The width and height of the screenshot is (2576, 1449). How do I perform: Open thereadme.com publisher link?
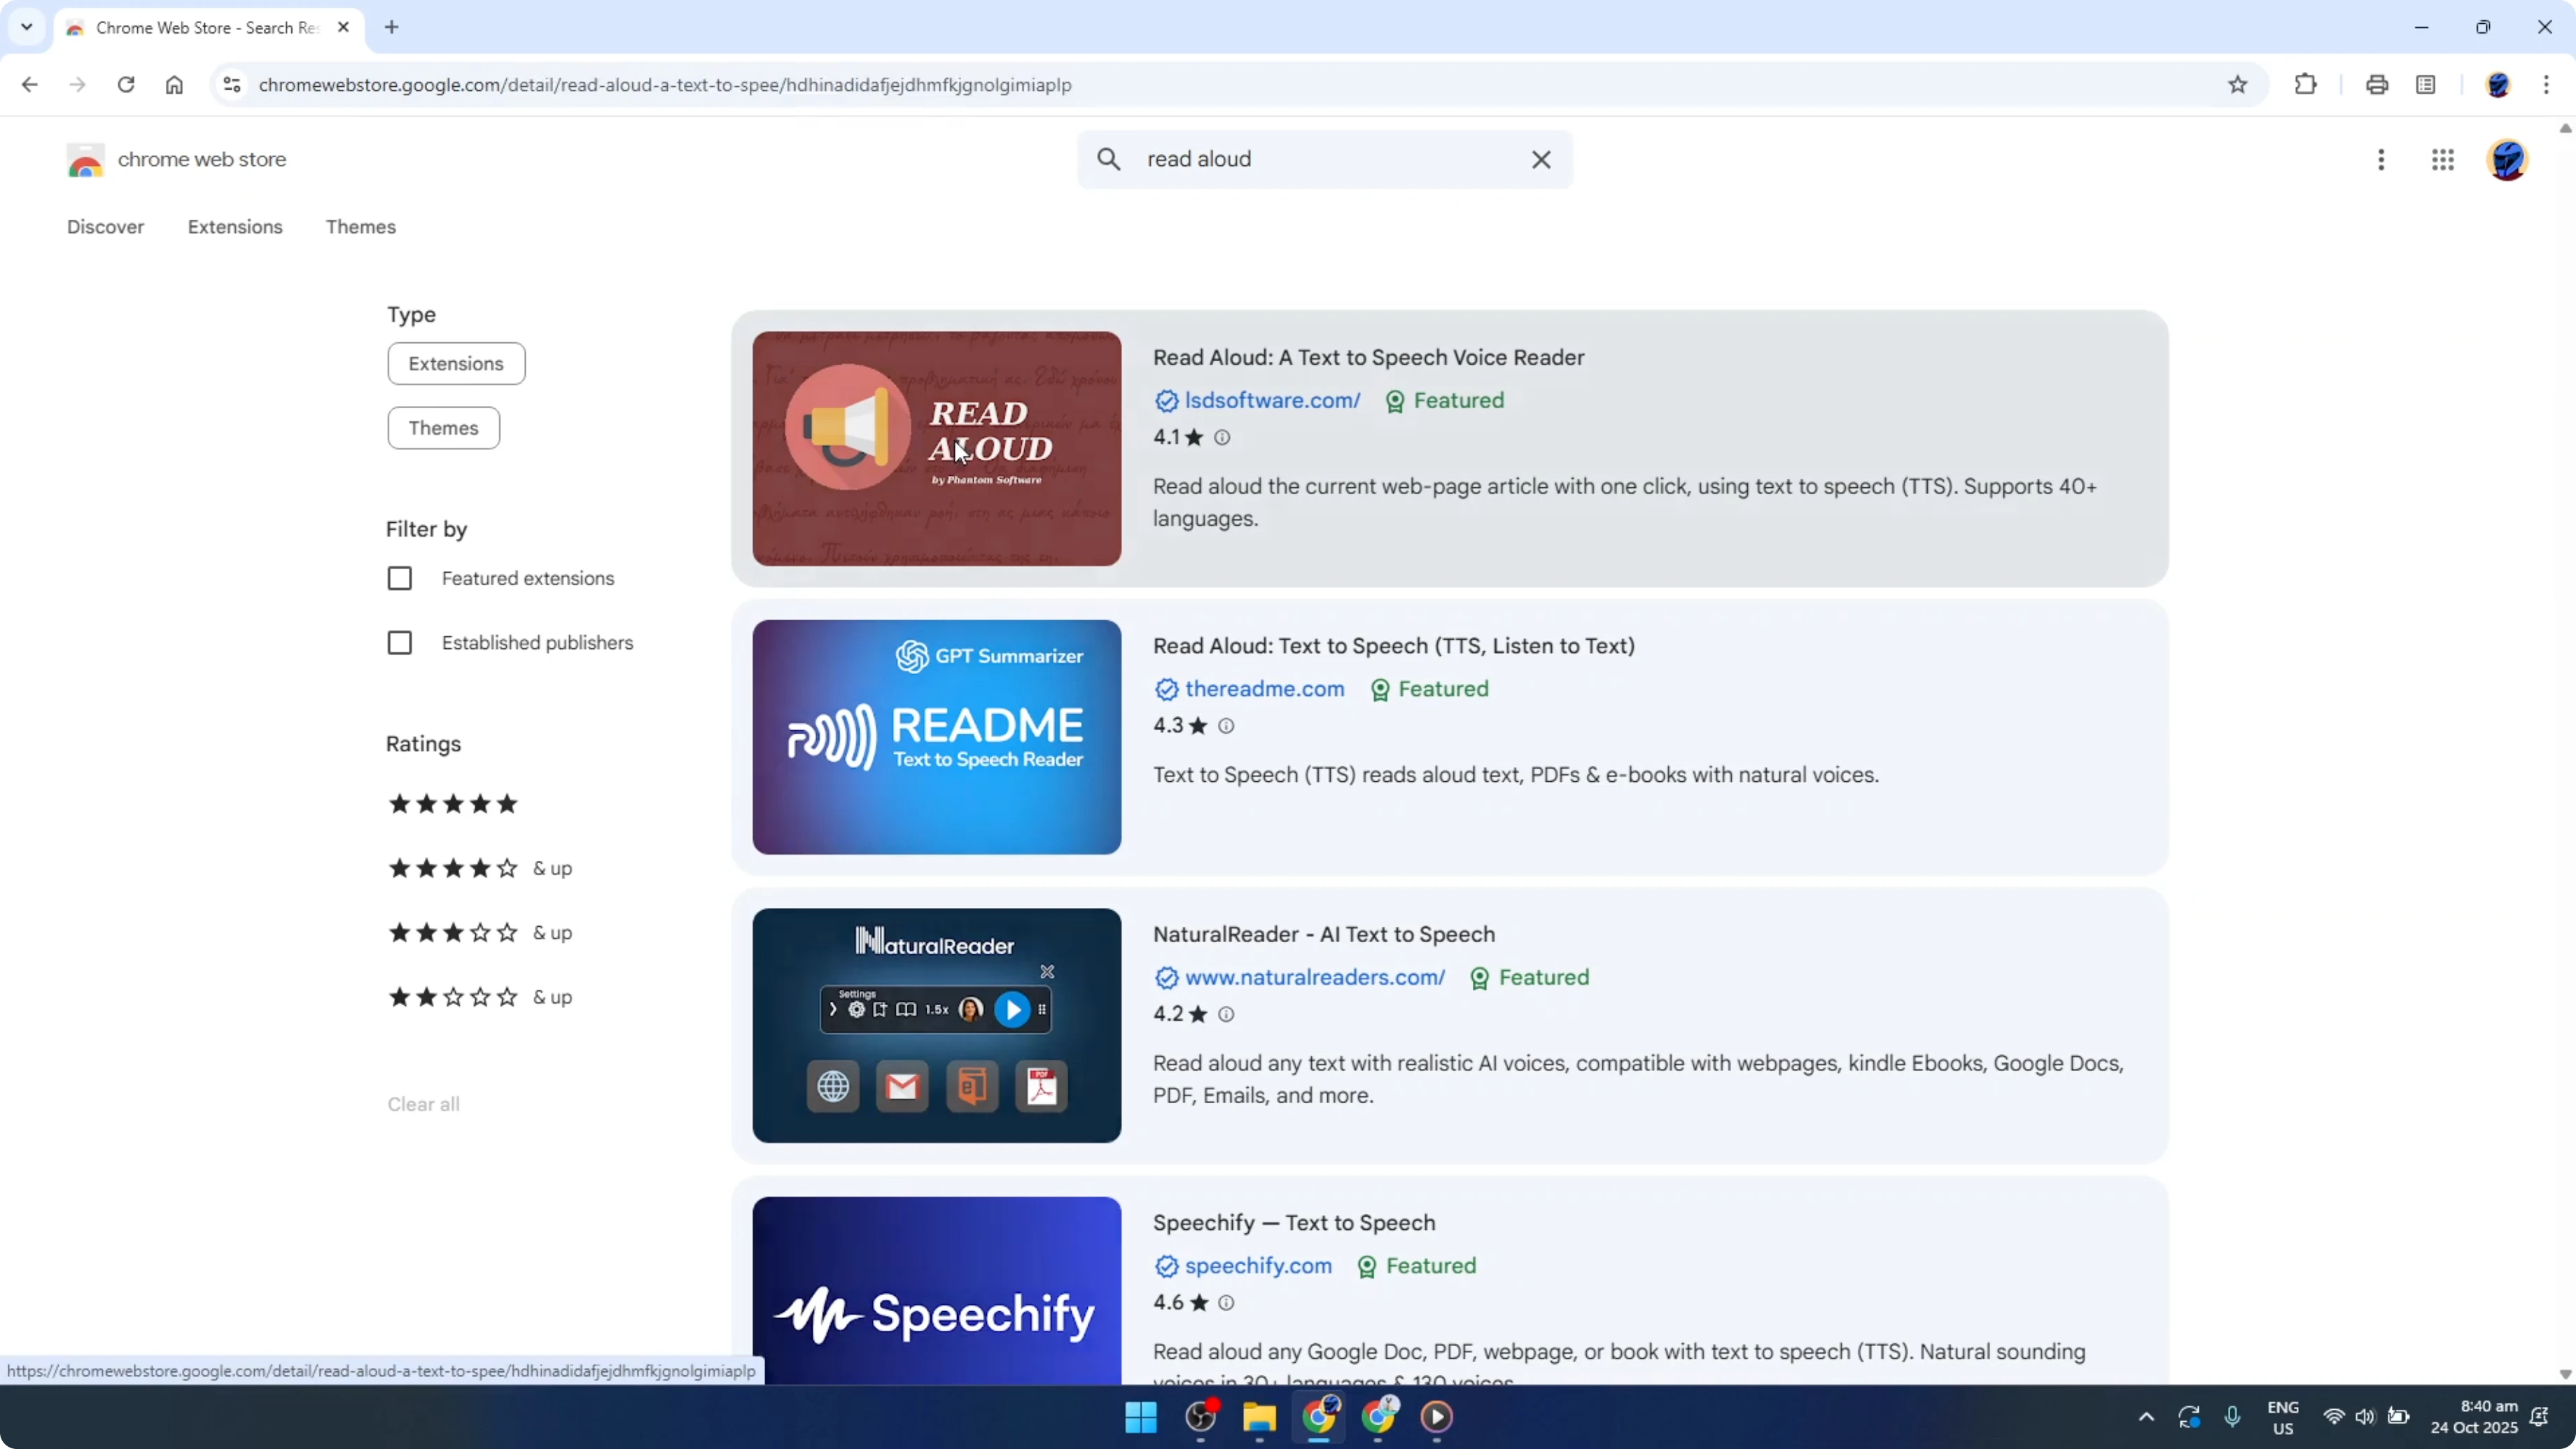[1264, 689]
